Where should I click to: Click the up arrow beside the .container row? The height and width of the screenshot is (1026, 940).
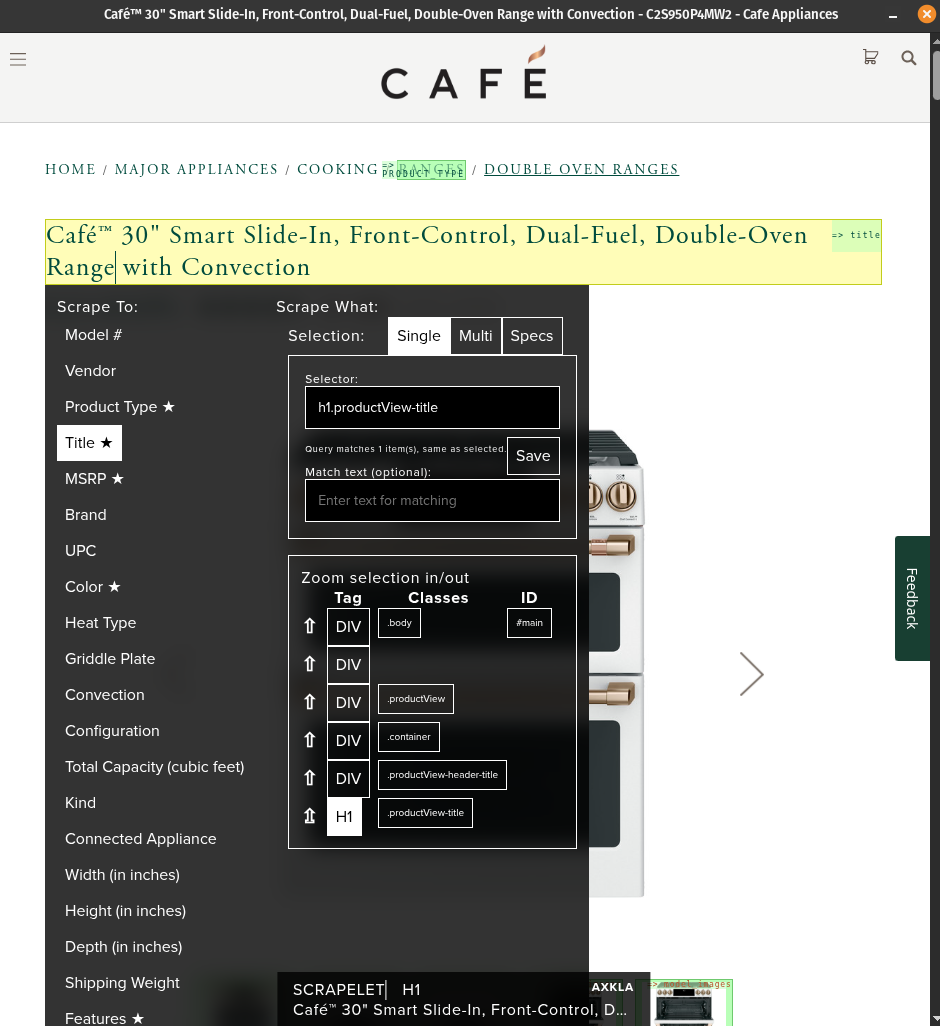310,741
